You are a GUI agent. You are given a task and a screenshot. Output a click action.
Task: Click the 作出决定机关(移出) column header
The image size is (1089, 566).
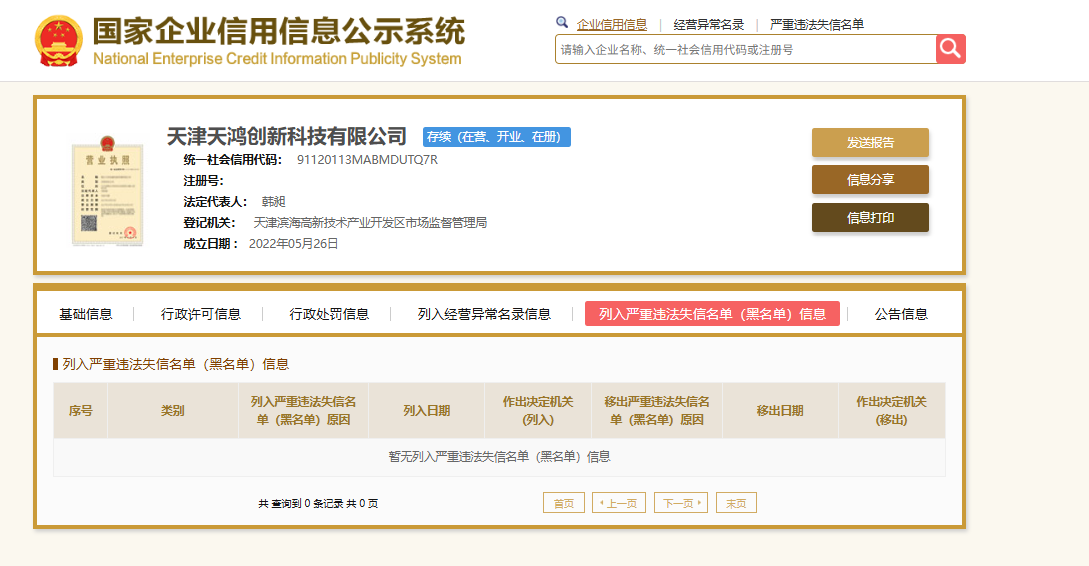[892, 410]
